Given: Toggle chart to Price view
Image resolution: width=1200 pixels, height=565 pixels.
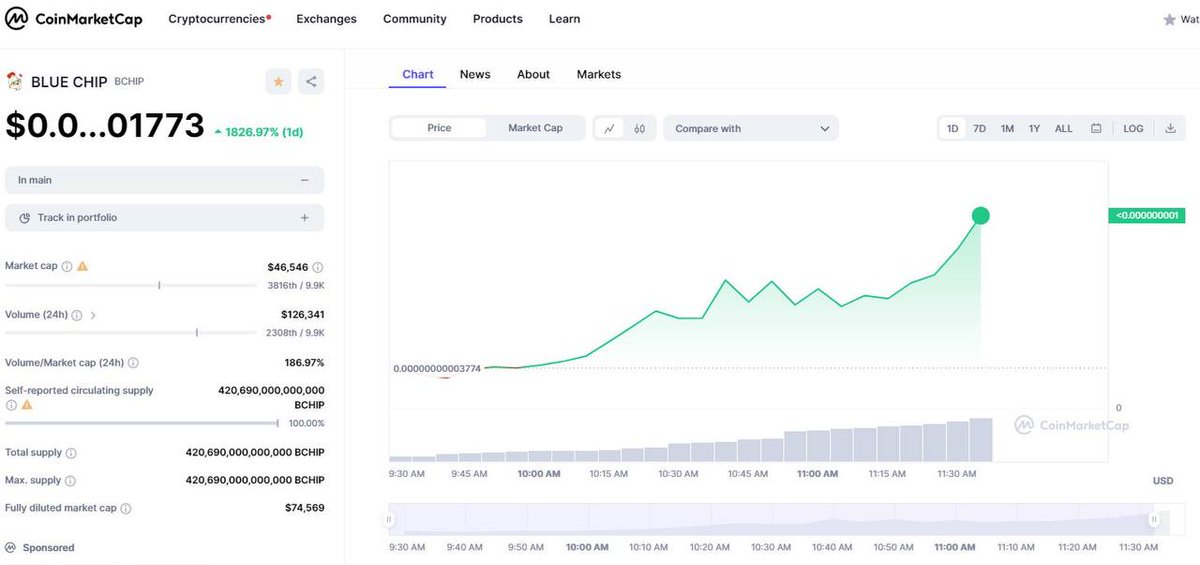Looking at the screenshot, I should pyautogui.click(x=439, y=128).
